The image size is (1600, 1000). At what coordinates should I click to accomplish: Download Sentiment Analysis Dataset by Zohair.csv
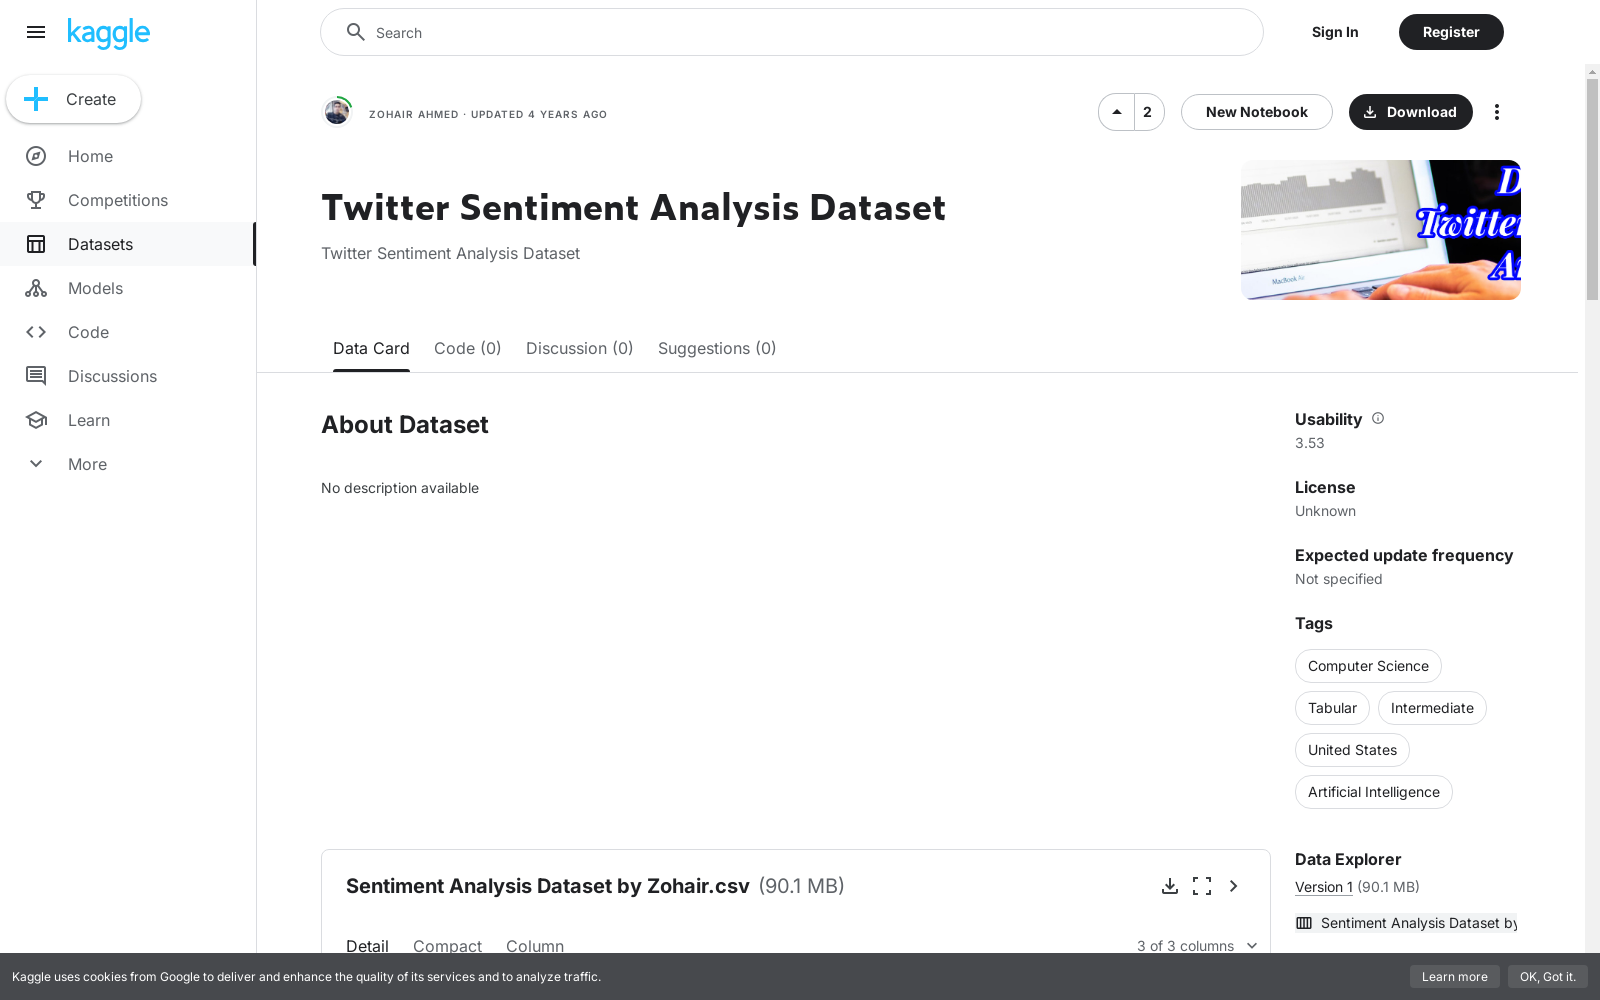tap(1170, 886)
